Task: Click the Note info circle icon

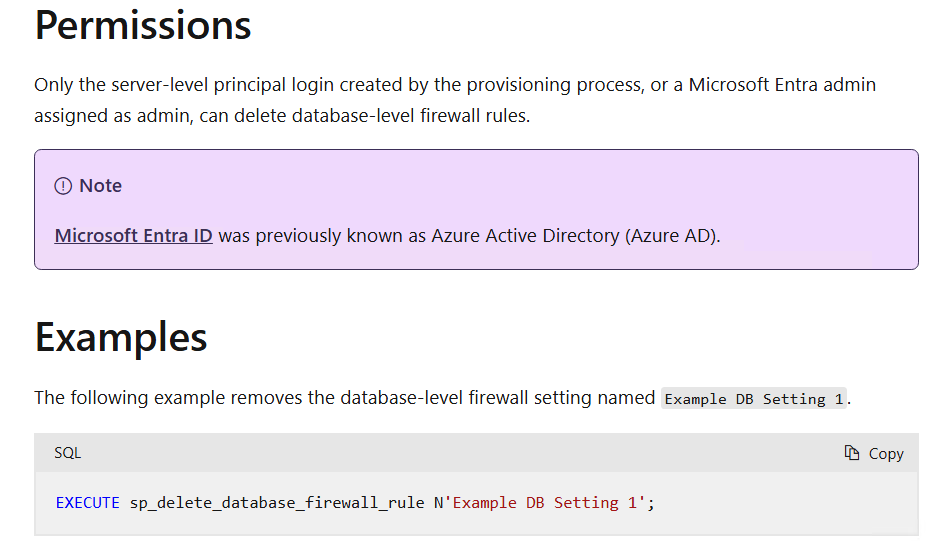Action: tap(63, 186)
